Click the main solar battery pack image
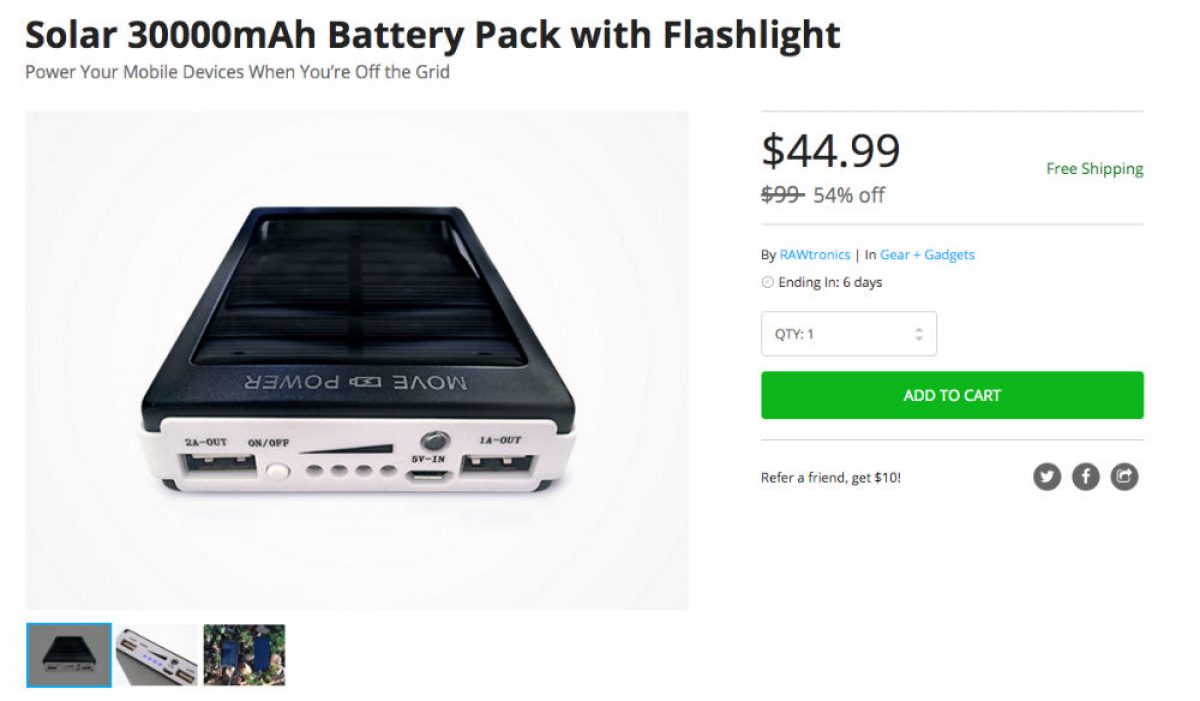The width and height of the screenshot is (1200, 701). tap(357, 360)
